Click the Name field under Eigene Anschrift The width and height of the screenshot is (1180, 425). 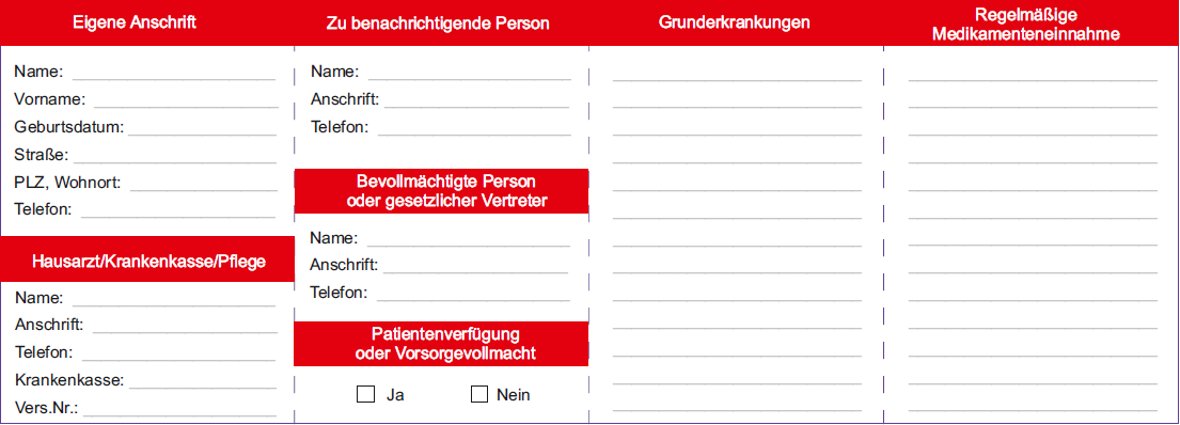[174, 72]
